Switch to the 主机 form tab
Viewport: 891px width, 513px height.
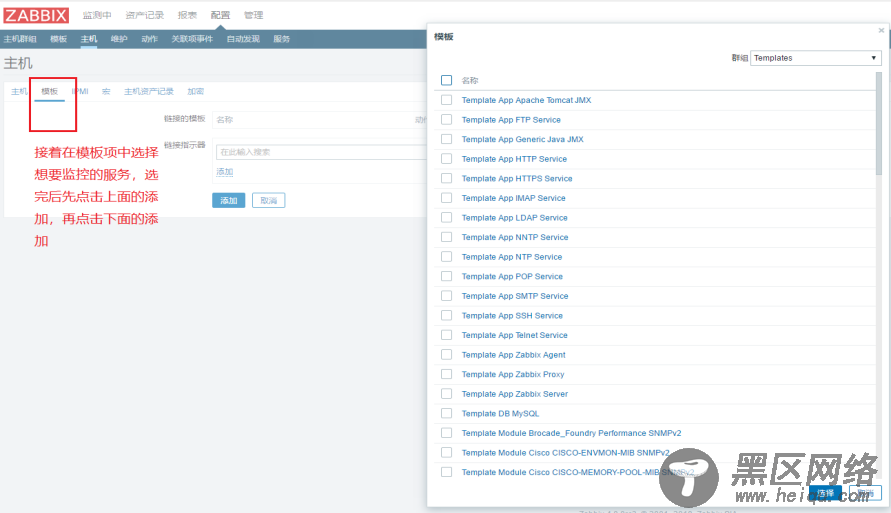[x=19, y=91]
